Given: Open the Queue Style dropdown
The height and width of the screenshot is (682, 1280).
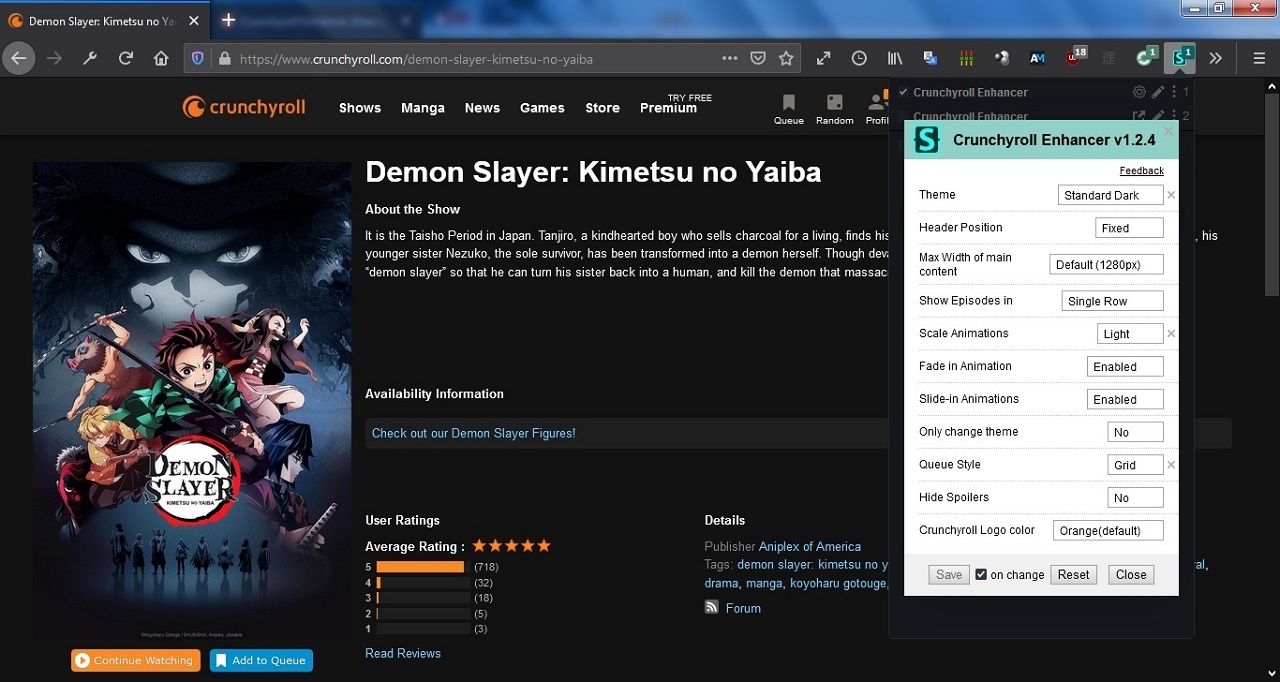Looking at the screenshot, I should 1135,465.
